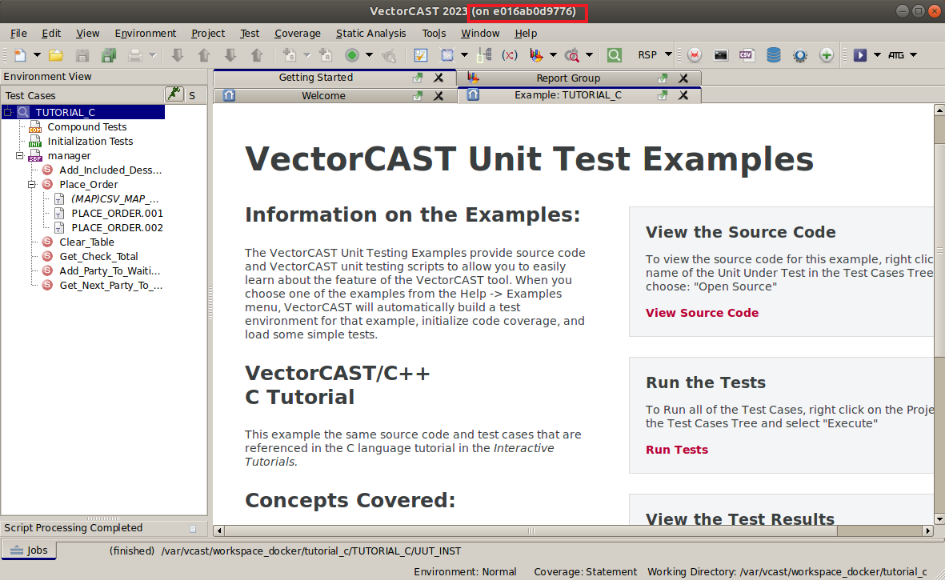945x580 pixels.
Task: Open the Coverage menu
Action: (x=297, y=33)
